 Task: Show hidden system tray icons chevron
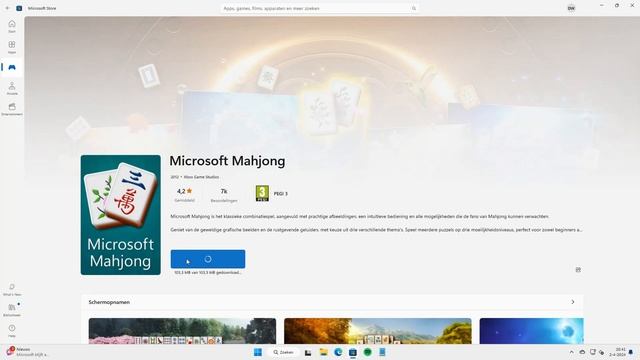pos(571,352)
